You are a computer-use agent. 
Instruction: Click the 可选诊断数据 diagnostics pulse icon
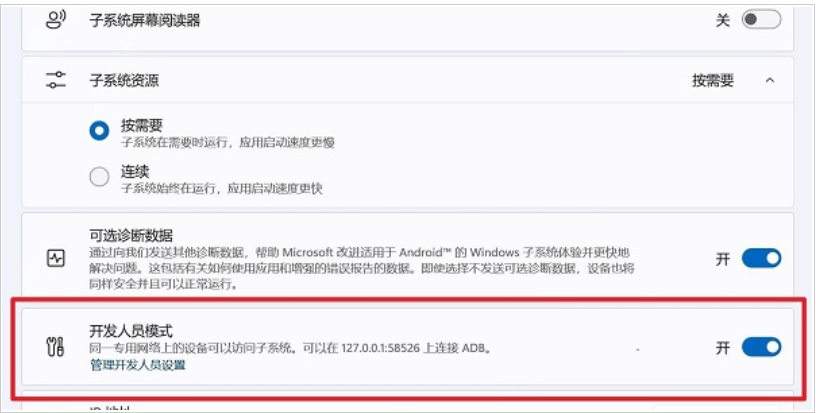[56, 258]
